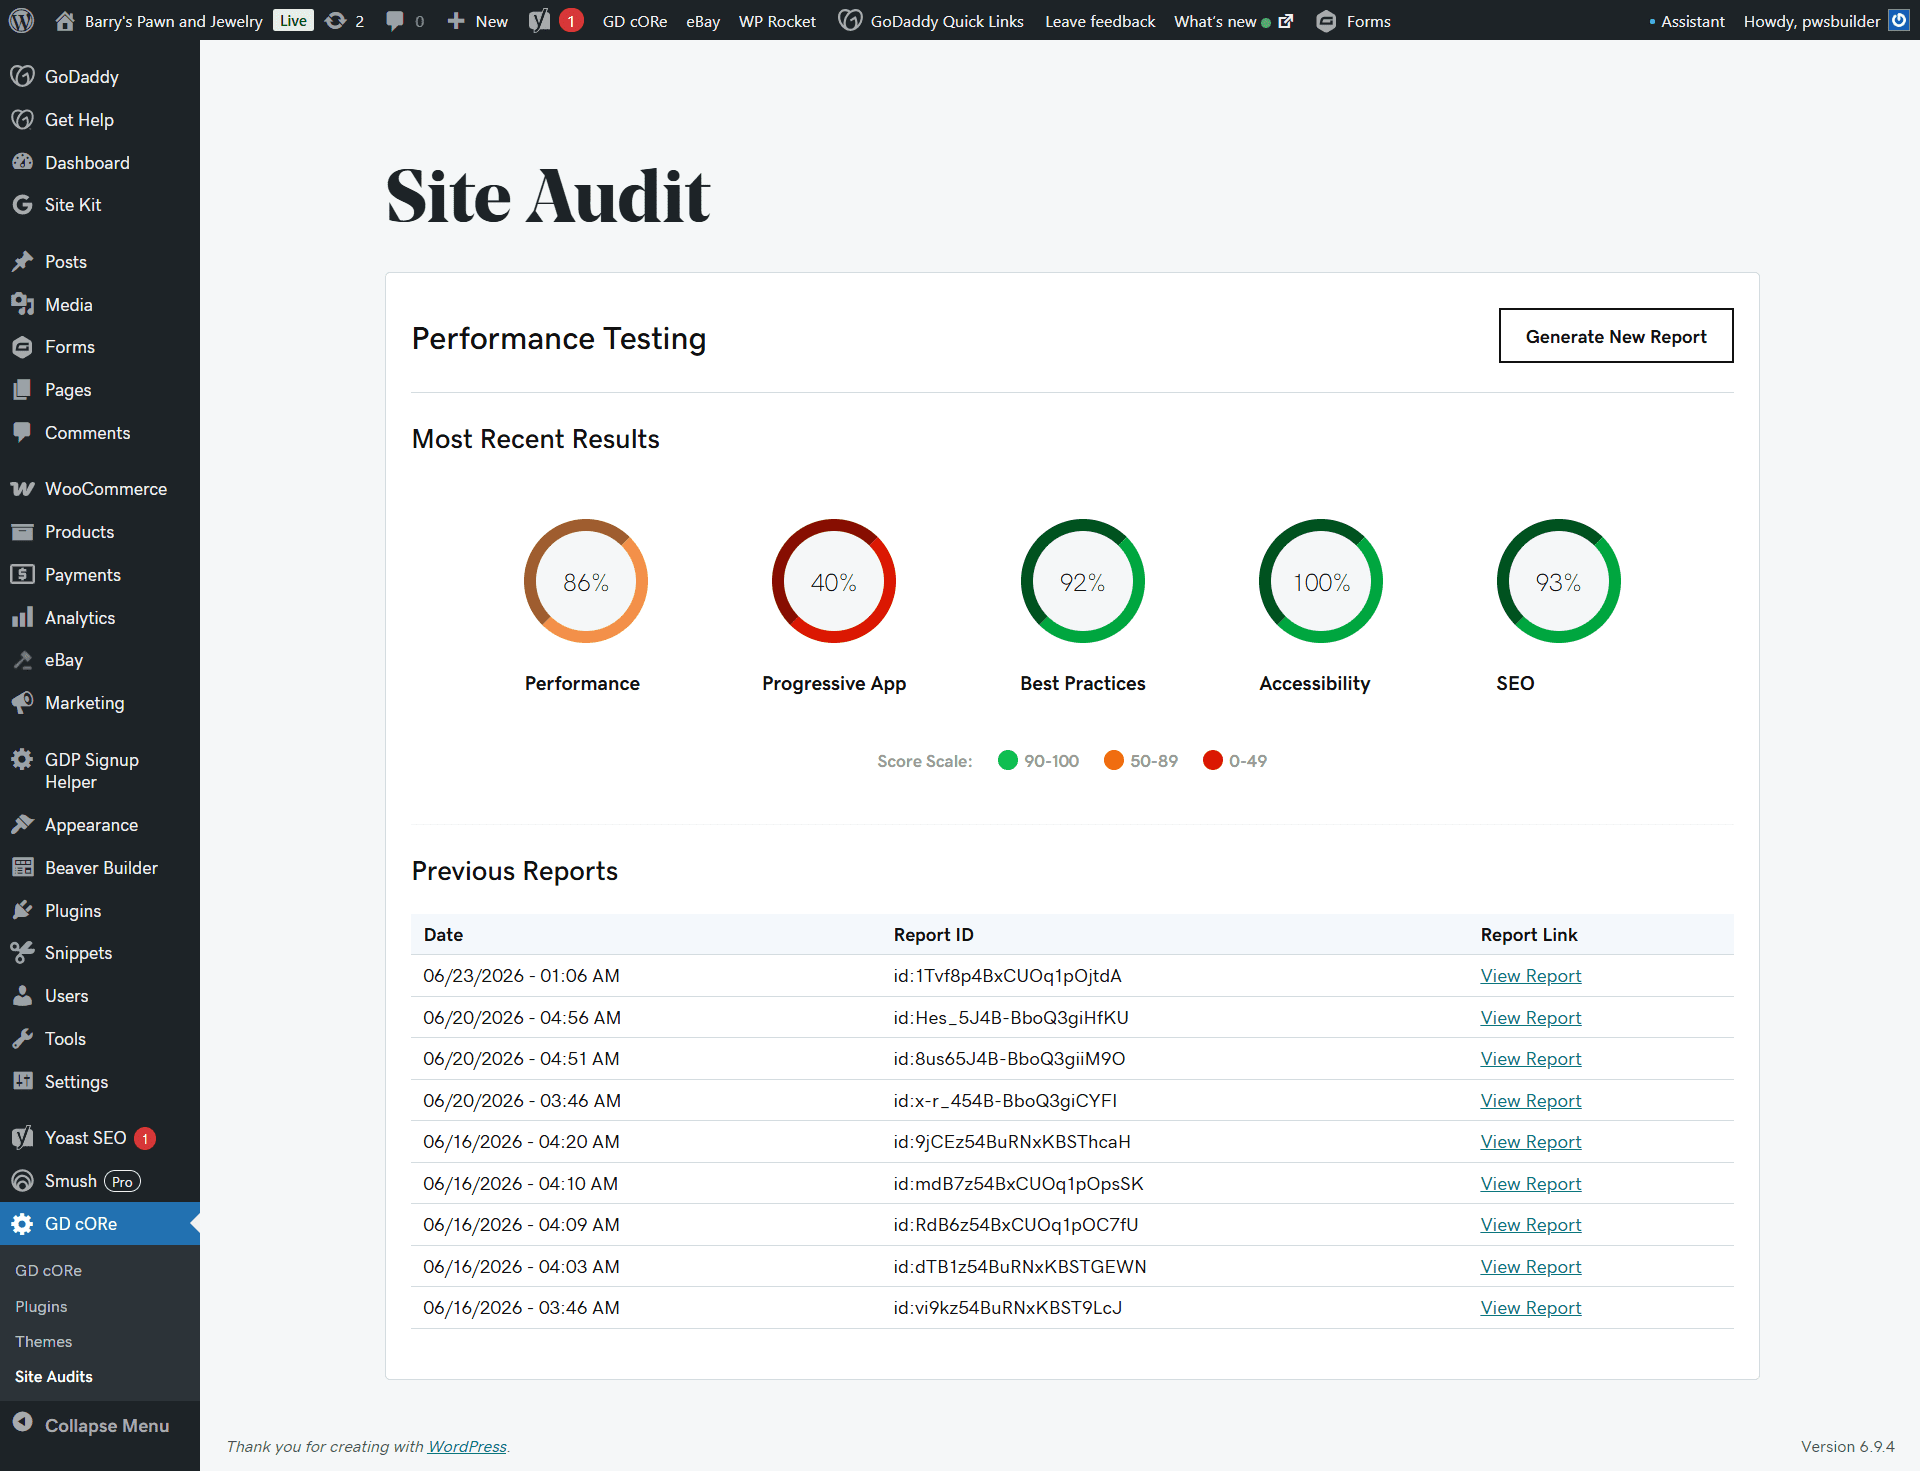This screenshot has width=1920, height=1471.
Task: Click the Marketing megaphone icon
Action: (22, 703)
